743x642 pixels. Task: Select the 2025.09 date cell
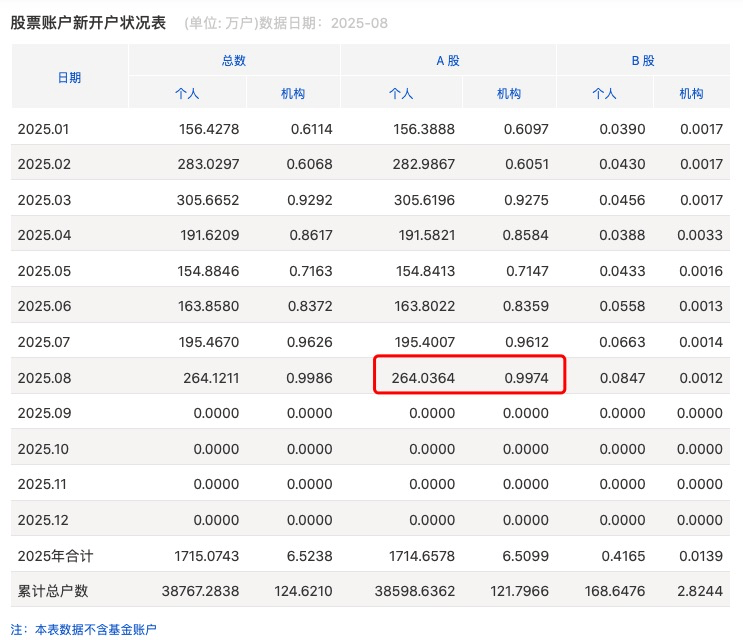pyautogui.click(x=44, y=413)
